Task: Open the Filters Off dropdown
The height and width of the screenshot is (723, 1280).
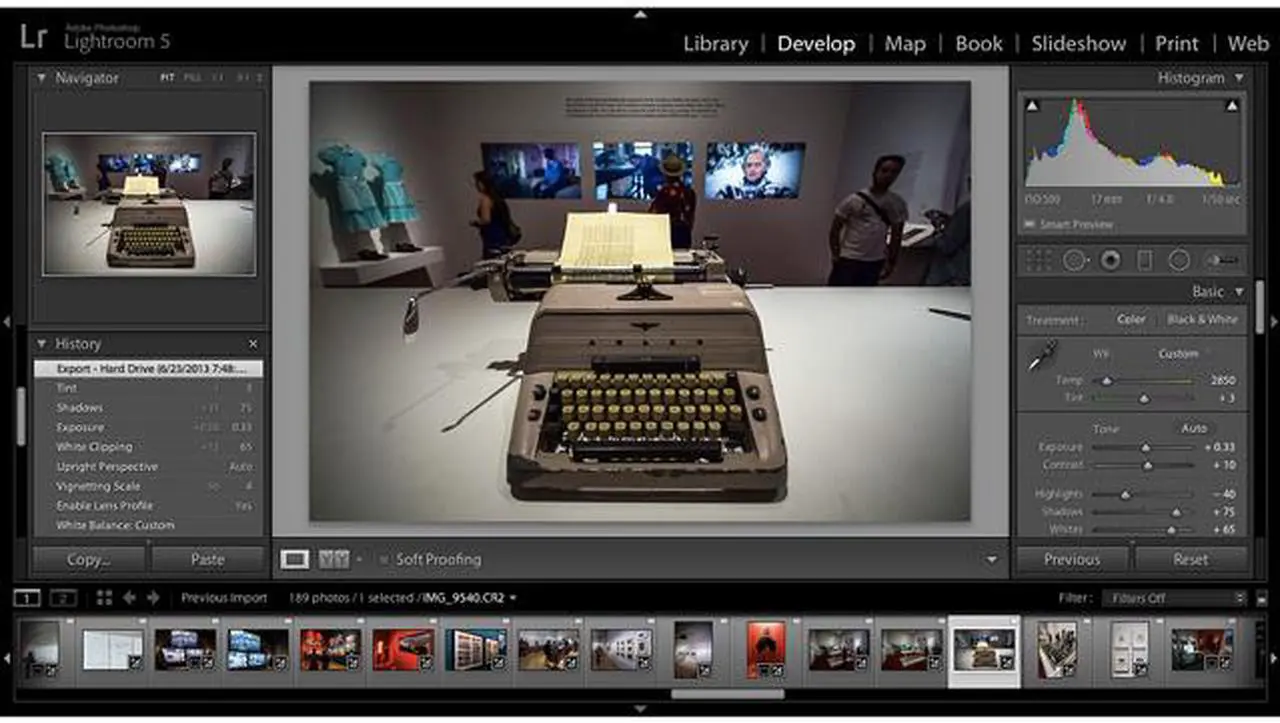Action: click(x=1173, y=598)
